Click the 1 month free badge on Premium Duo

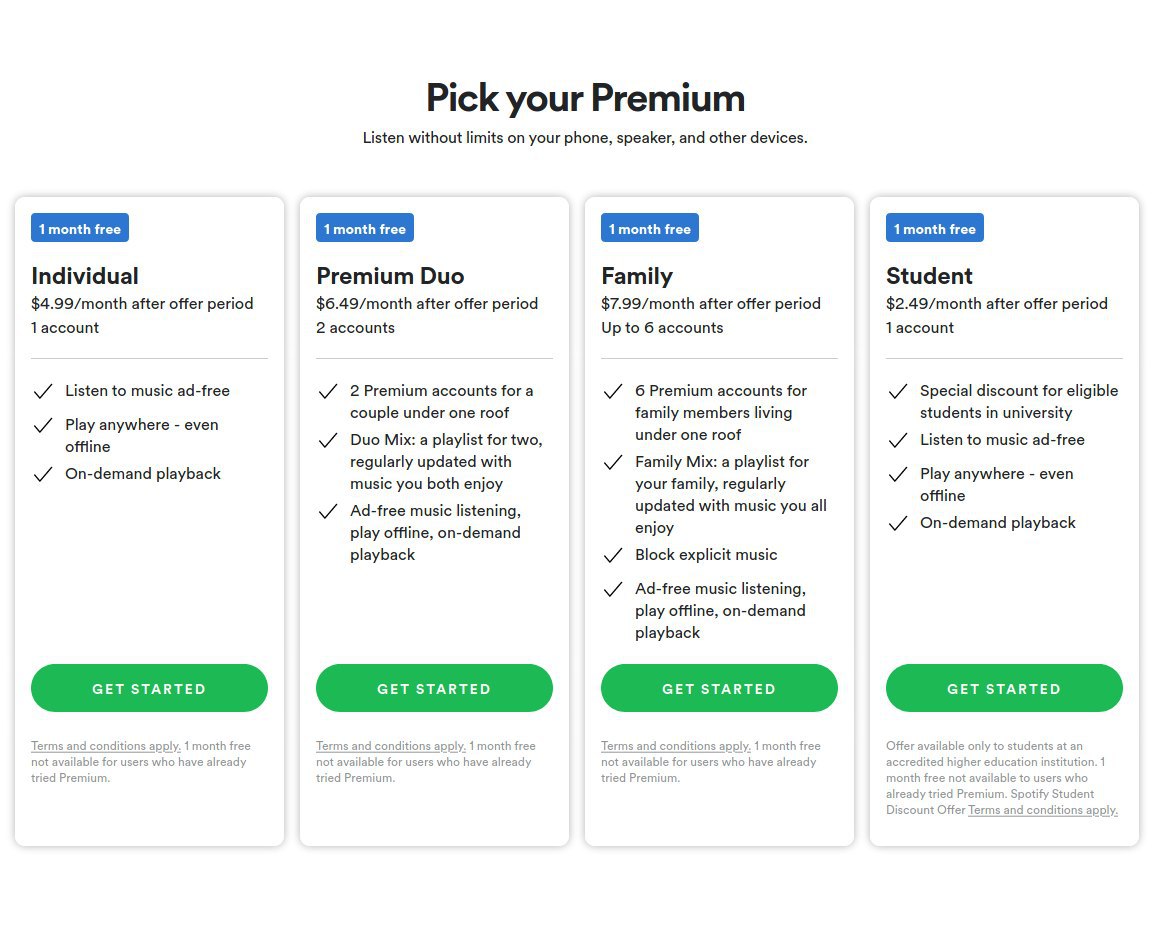tap(365, 228)
